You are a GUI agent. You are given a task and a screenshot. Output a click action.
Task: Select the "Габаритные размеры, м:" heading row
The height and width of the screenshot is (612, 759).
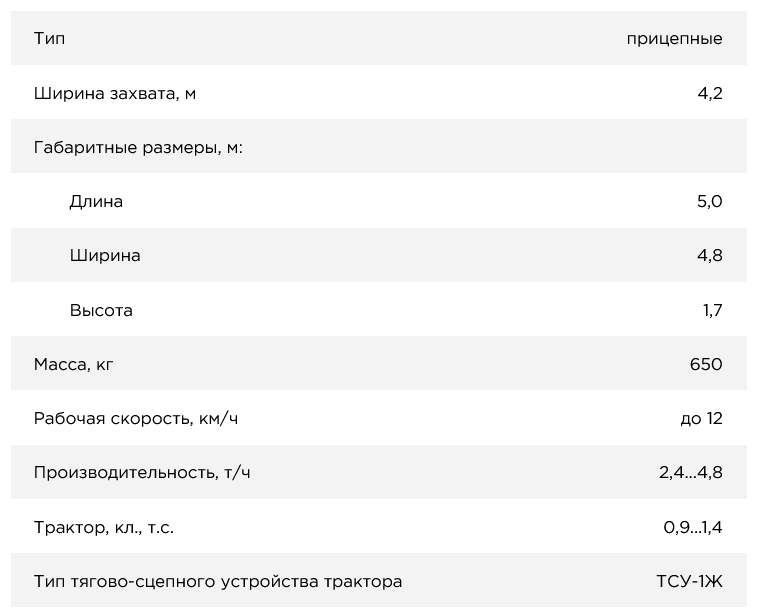139,148
